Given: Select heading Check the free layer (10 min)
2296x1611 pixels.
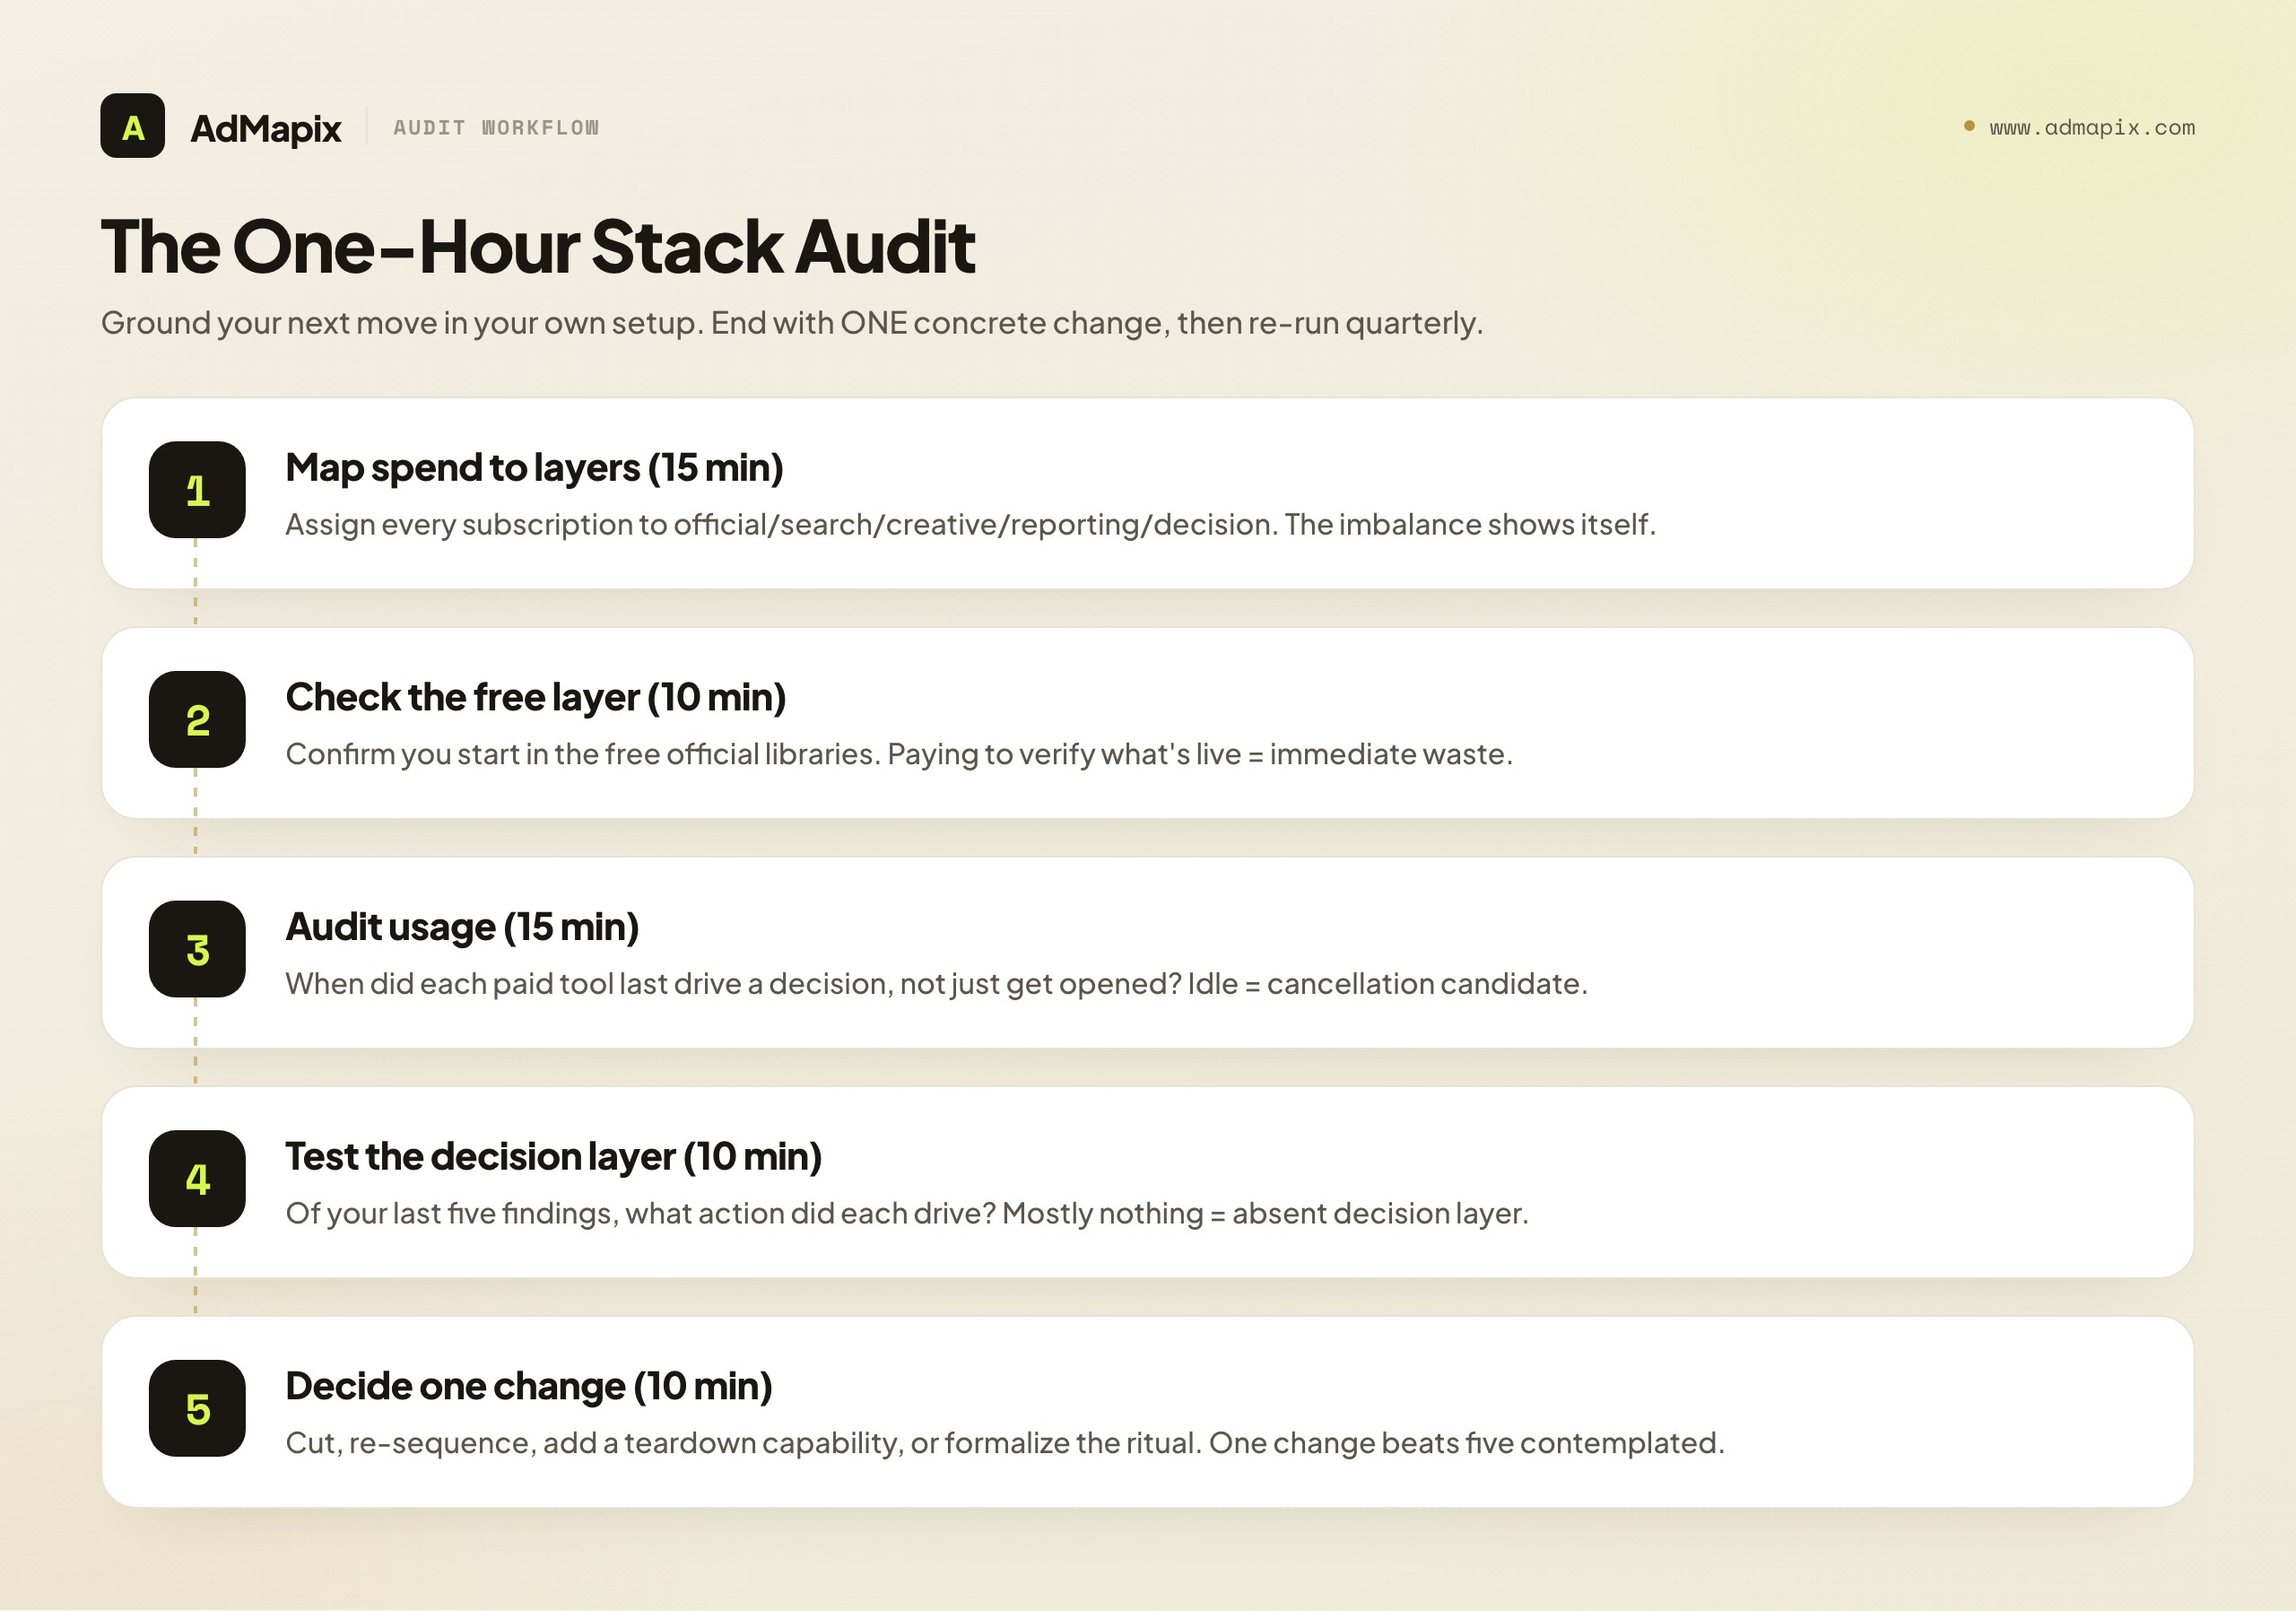Looking at the screenshot, I should (536, 697).
